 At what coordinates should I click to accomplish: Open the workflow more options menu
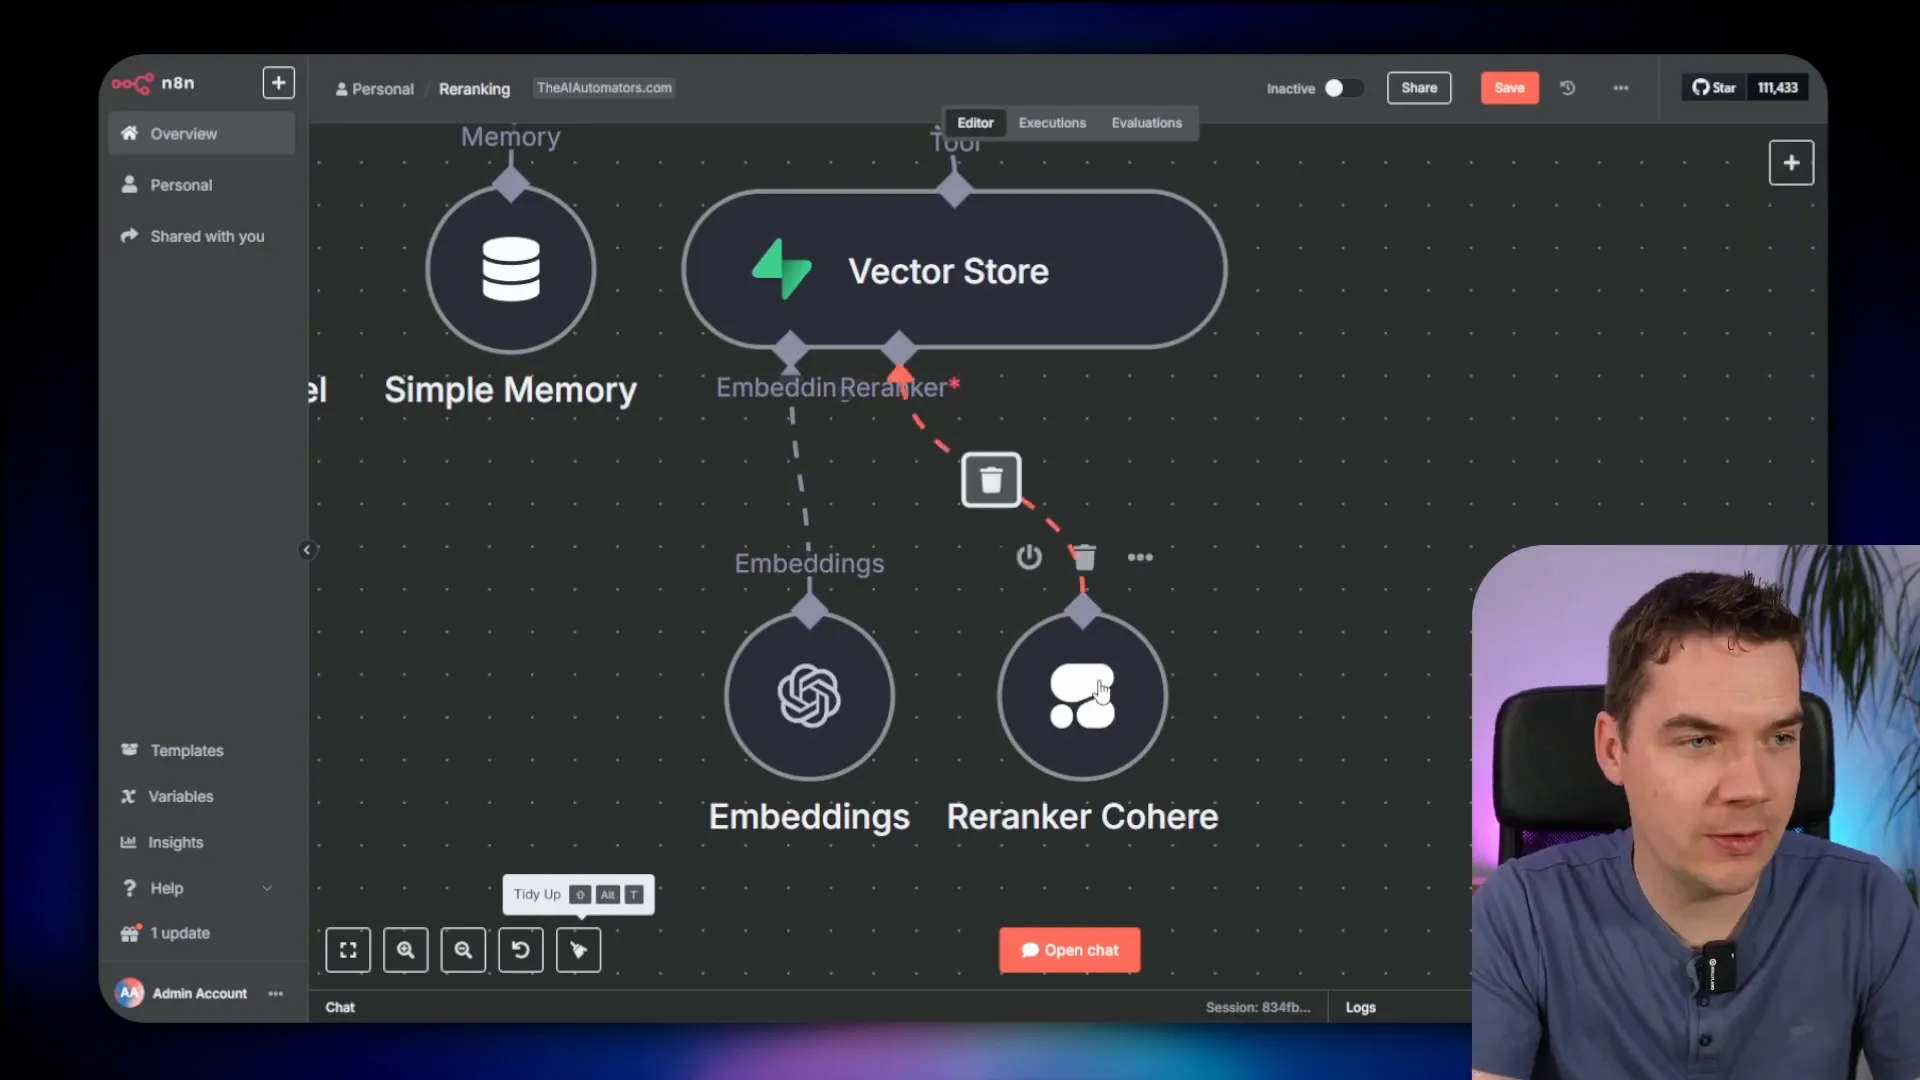pyautogui.click(x=1621, y=88)
